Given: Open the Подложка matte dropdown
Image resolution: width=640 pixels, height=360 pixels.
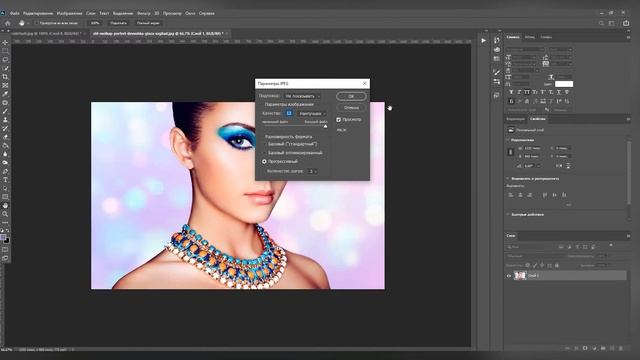Looking at the screenshot, I should click(302, 96).
